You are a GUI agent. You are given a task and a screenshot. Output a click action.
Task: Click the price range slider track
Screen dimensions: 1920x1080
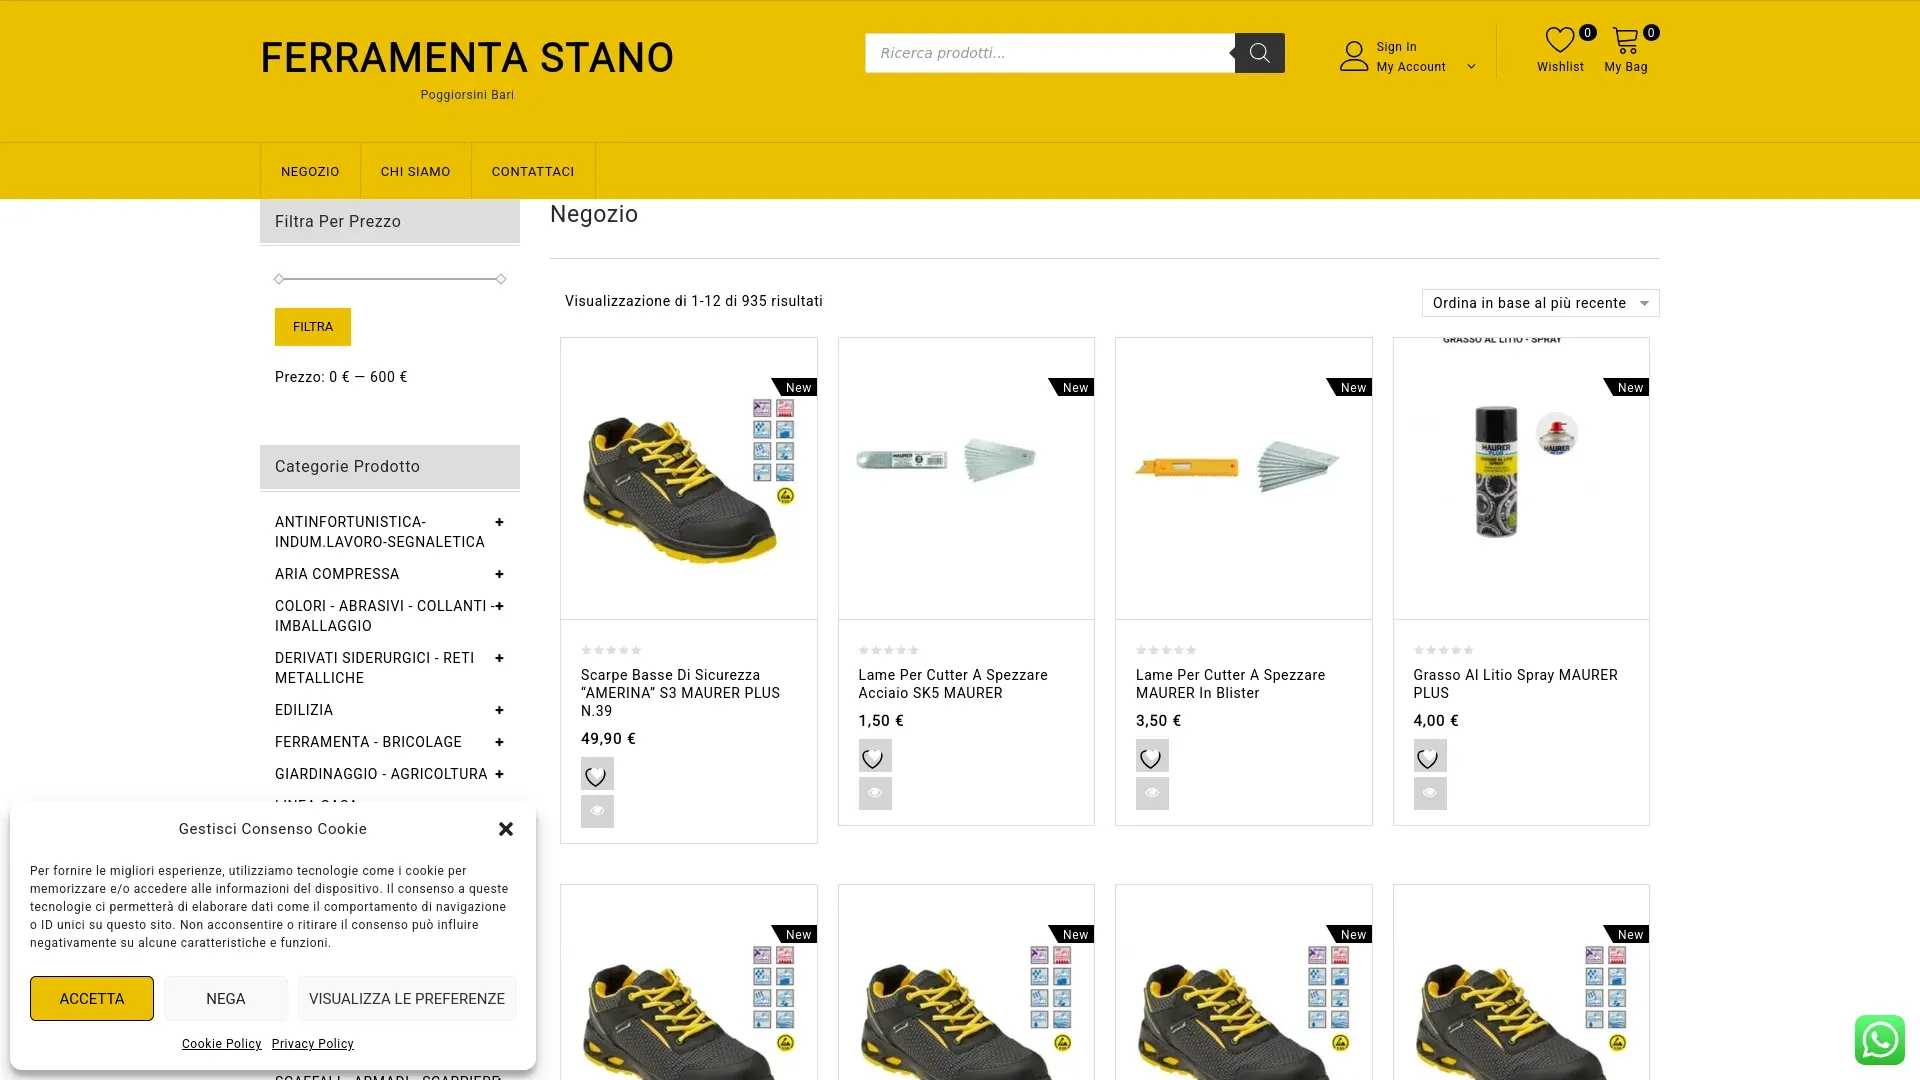click(390, 279)
